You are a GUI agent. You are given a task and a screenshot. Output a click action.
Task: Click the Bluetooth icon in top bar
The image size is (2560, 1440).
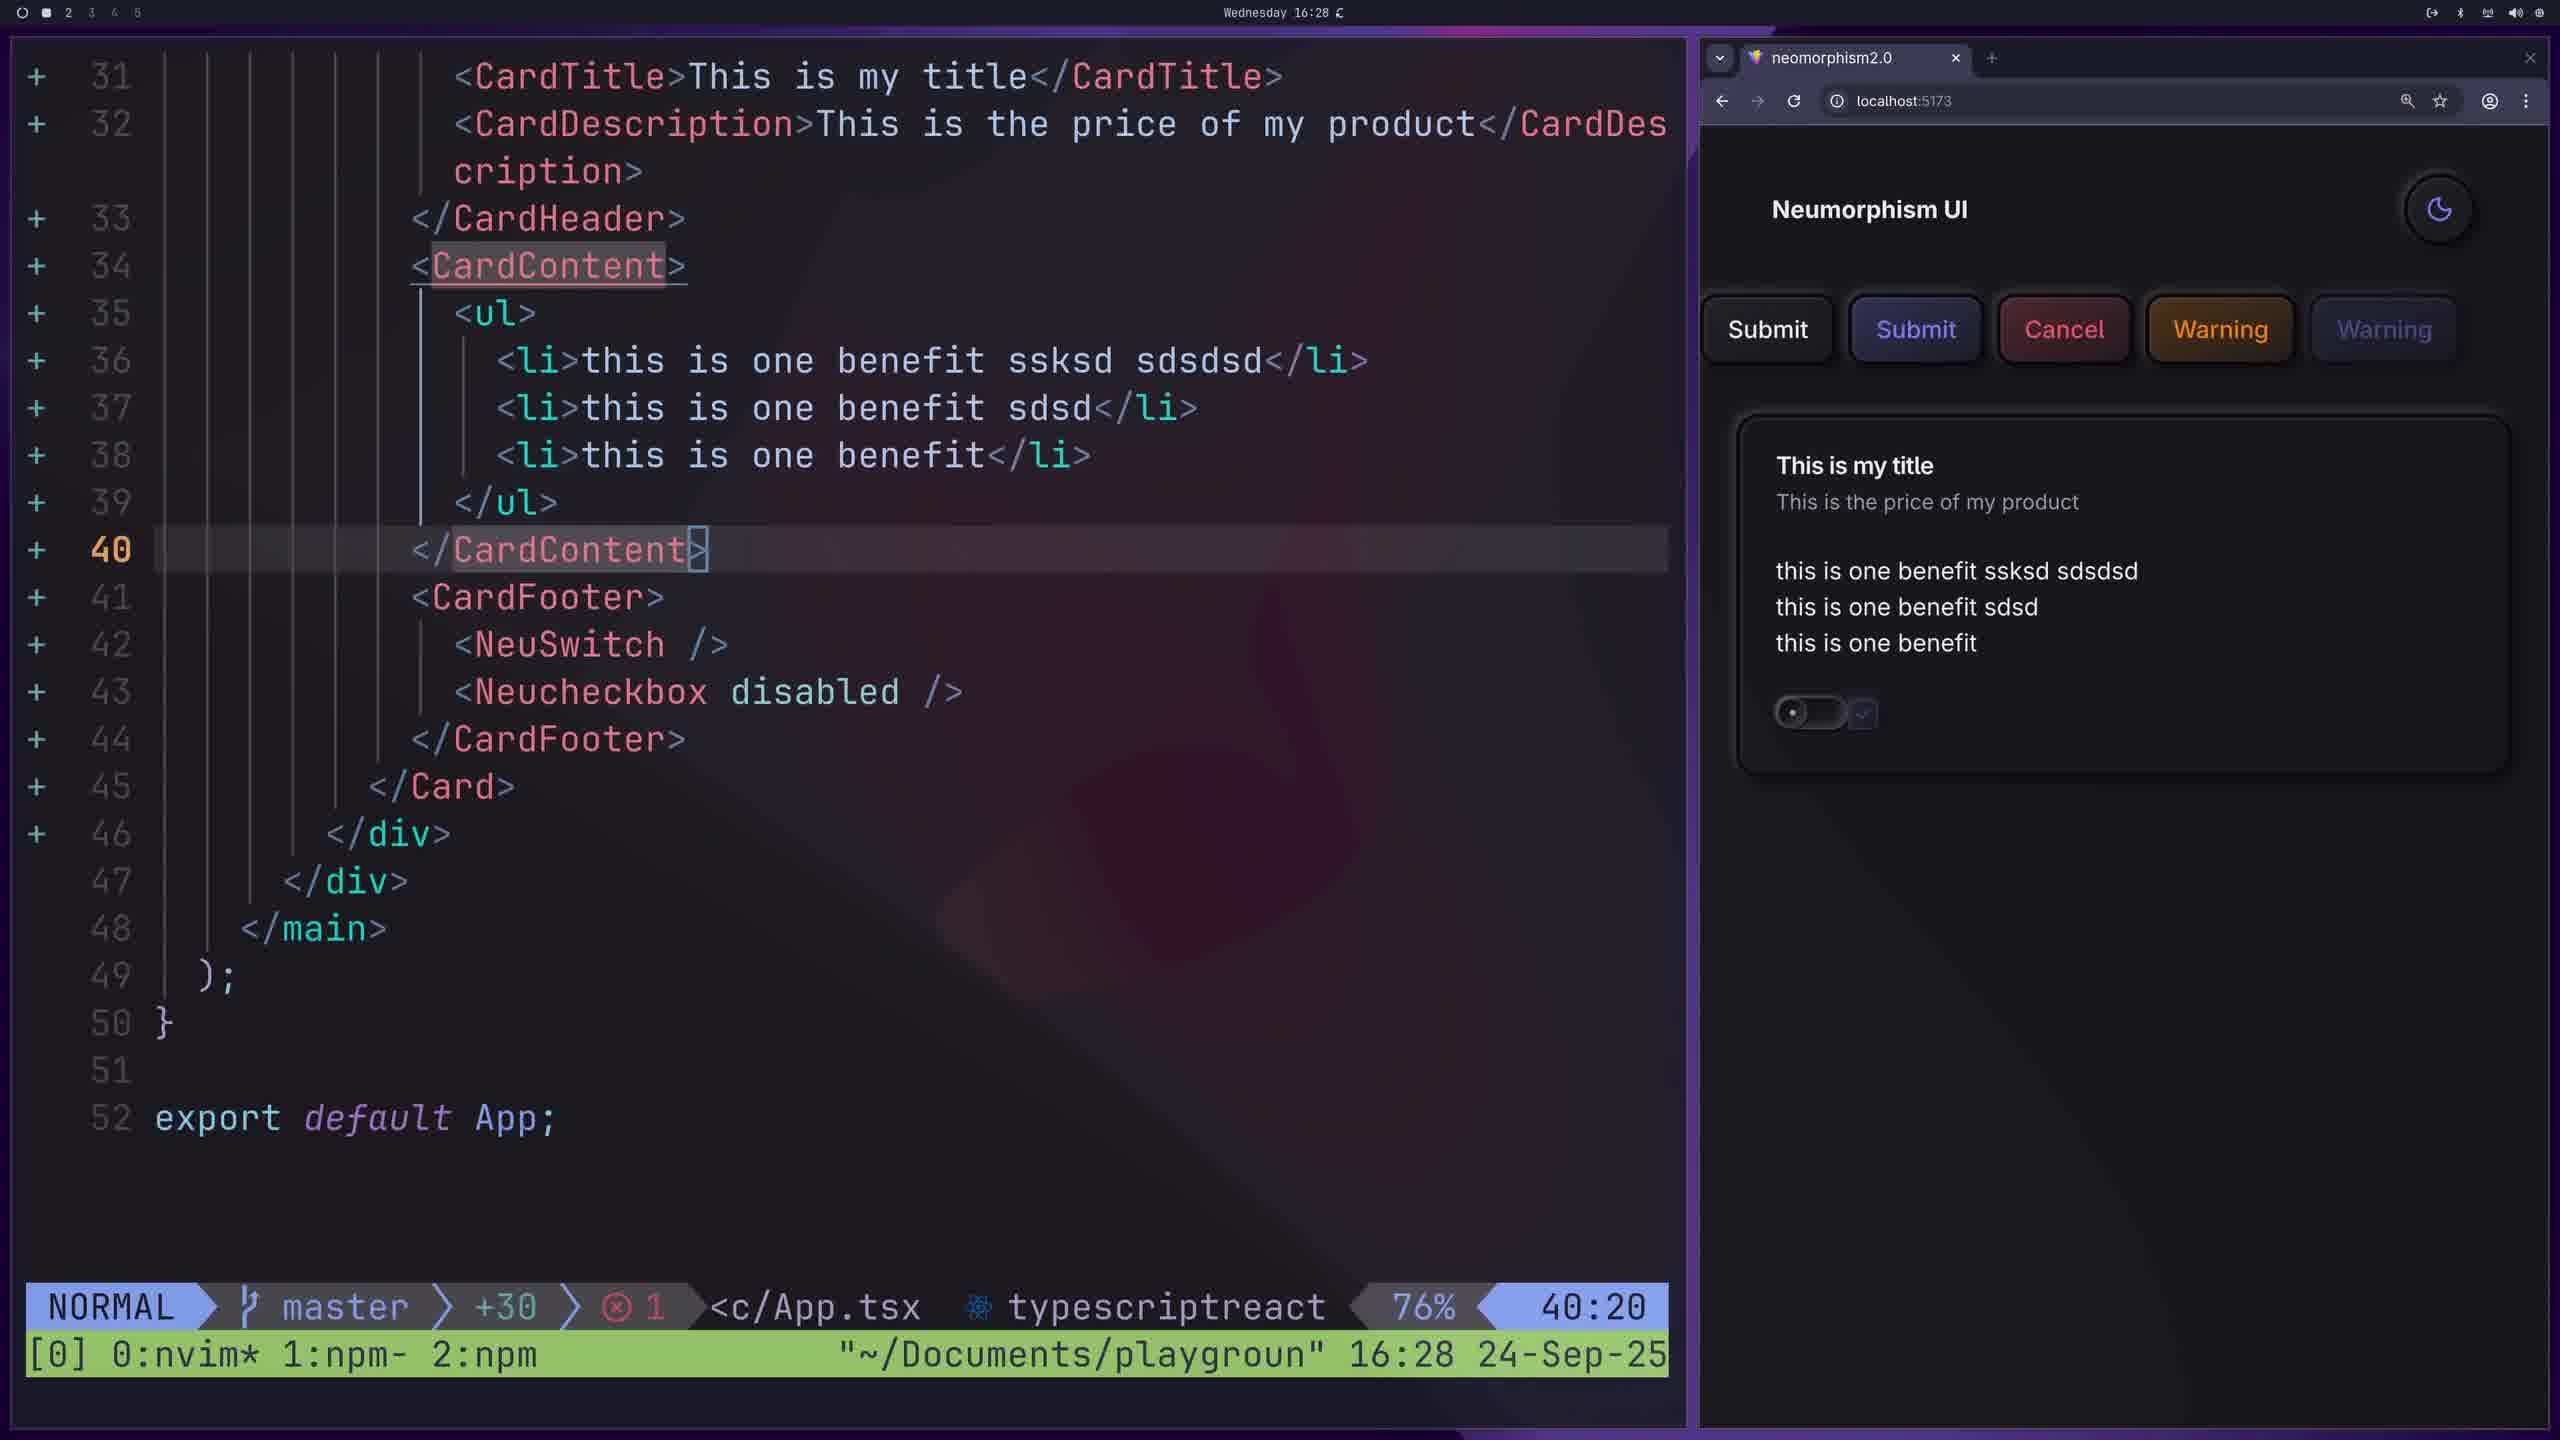[2461, 13]
